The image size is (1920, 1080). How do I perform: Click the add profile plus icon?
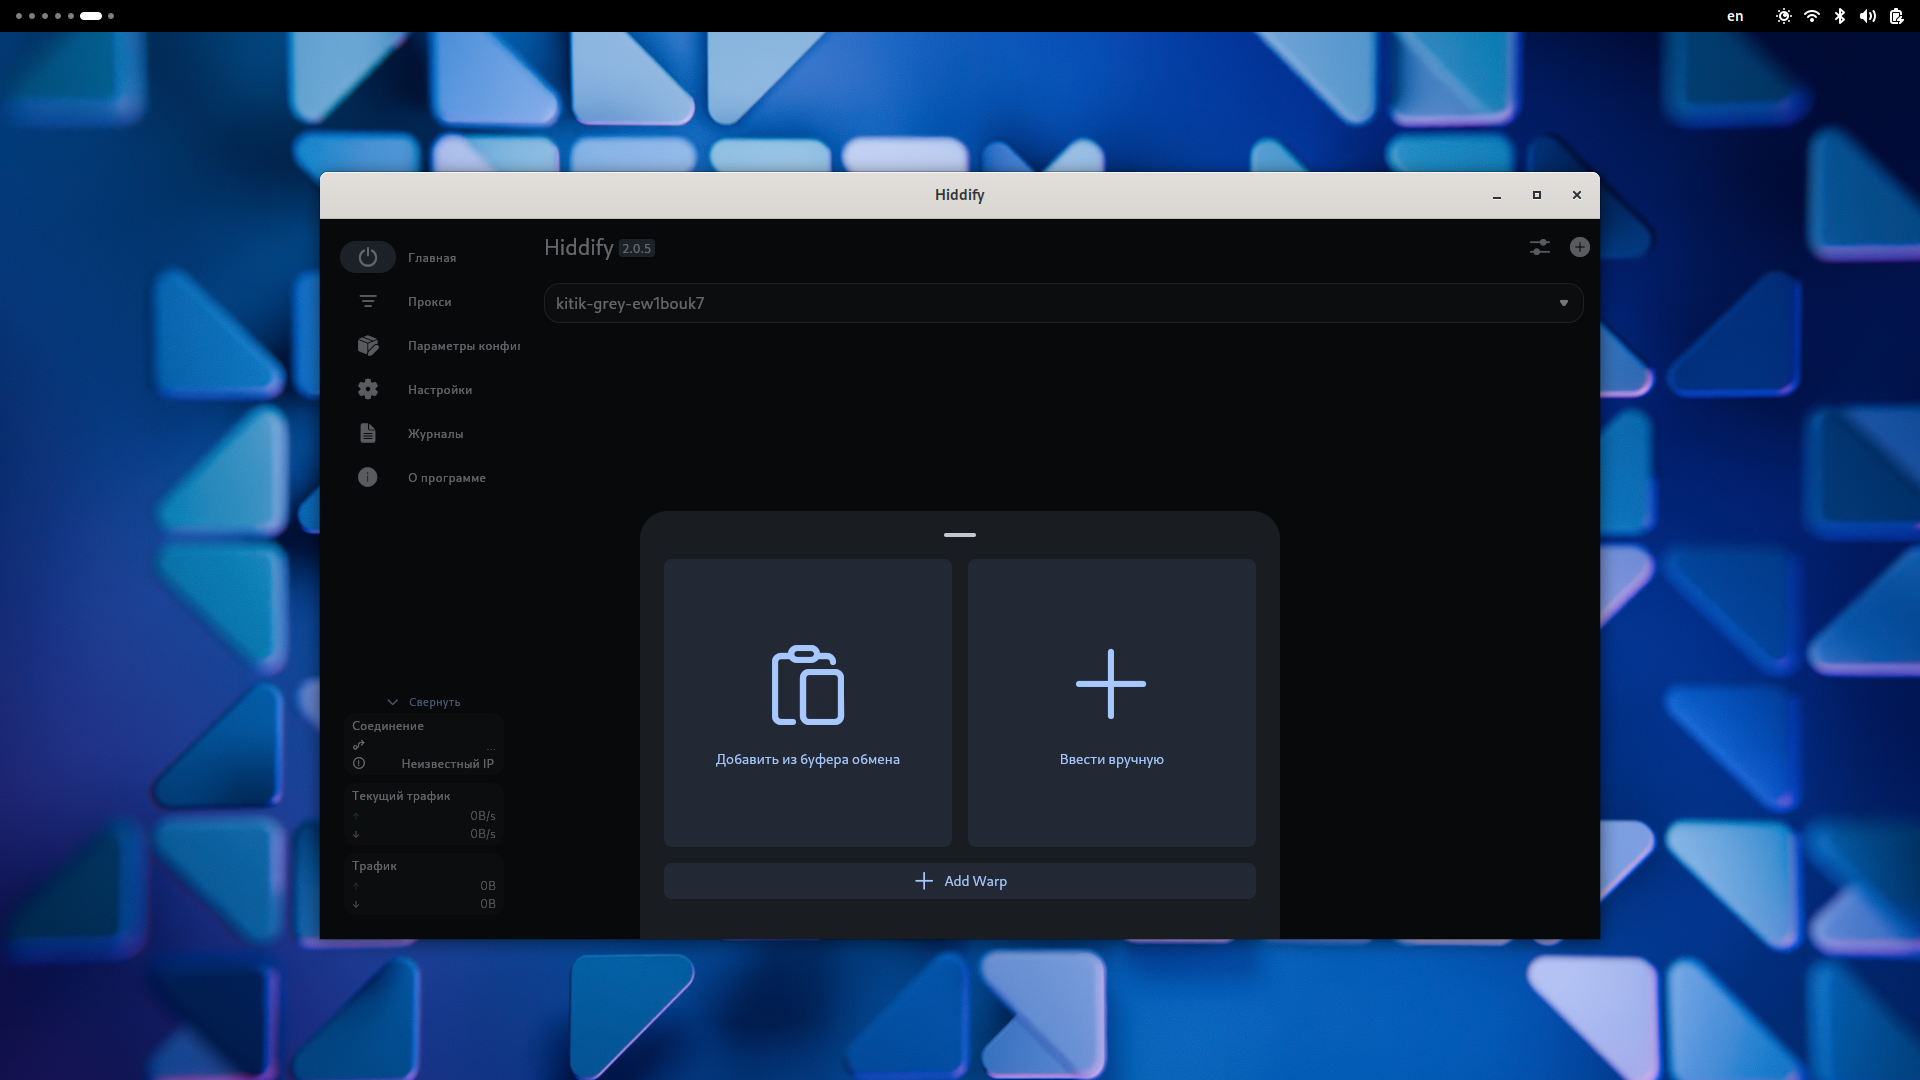pyautogui.click(x=1580, y=247)
